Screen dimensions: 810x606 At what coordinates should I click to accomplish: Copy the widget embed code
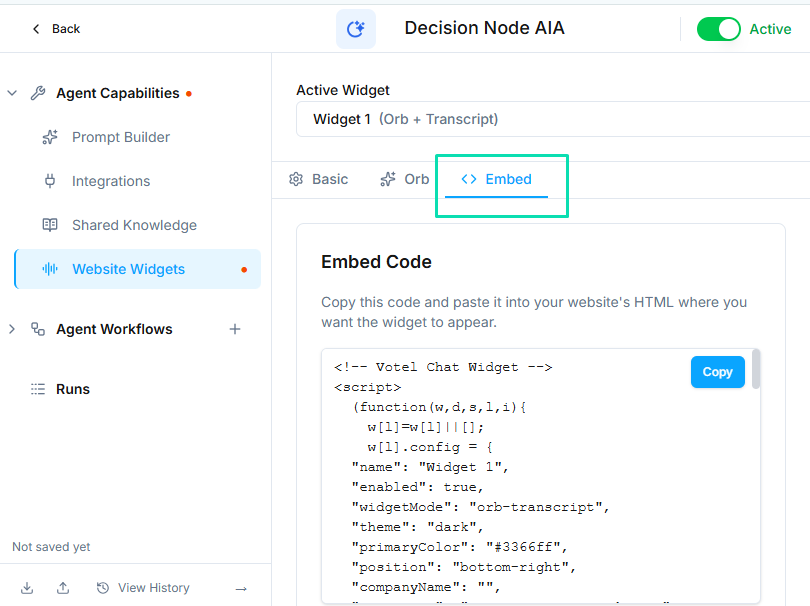click(x=717, y=372)
